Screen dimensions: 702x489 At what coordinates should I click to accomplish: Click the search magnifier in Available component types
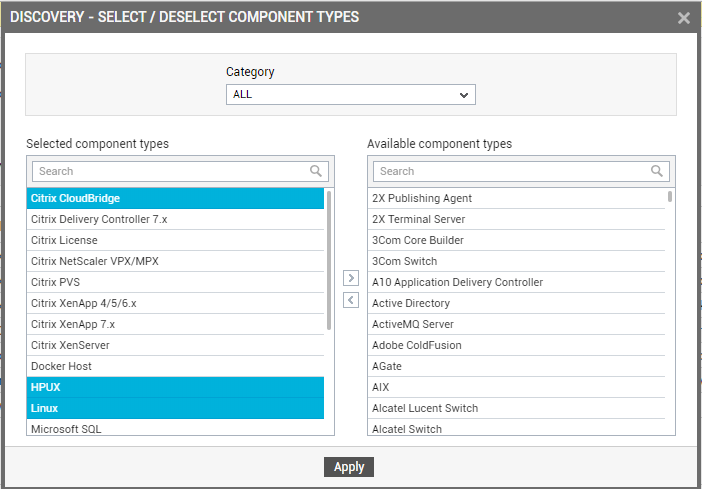[657, 171]
